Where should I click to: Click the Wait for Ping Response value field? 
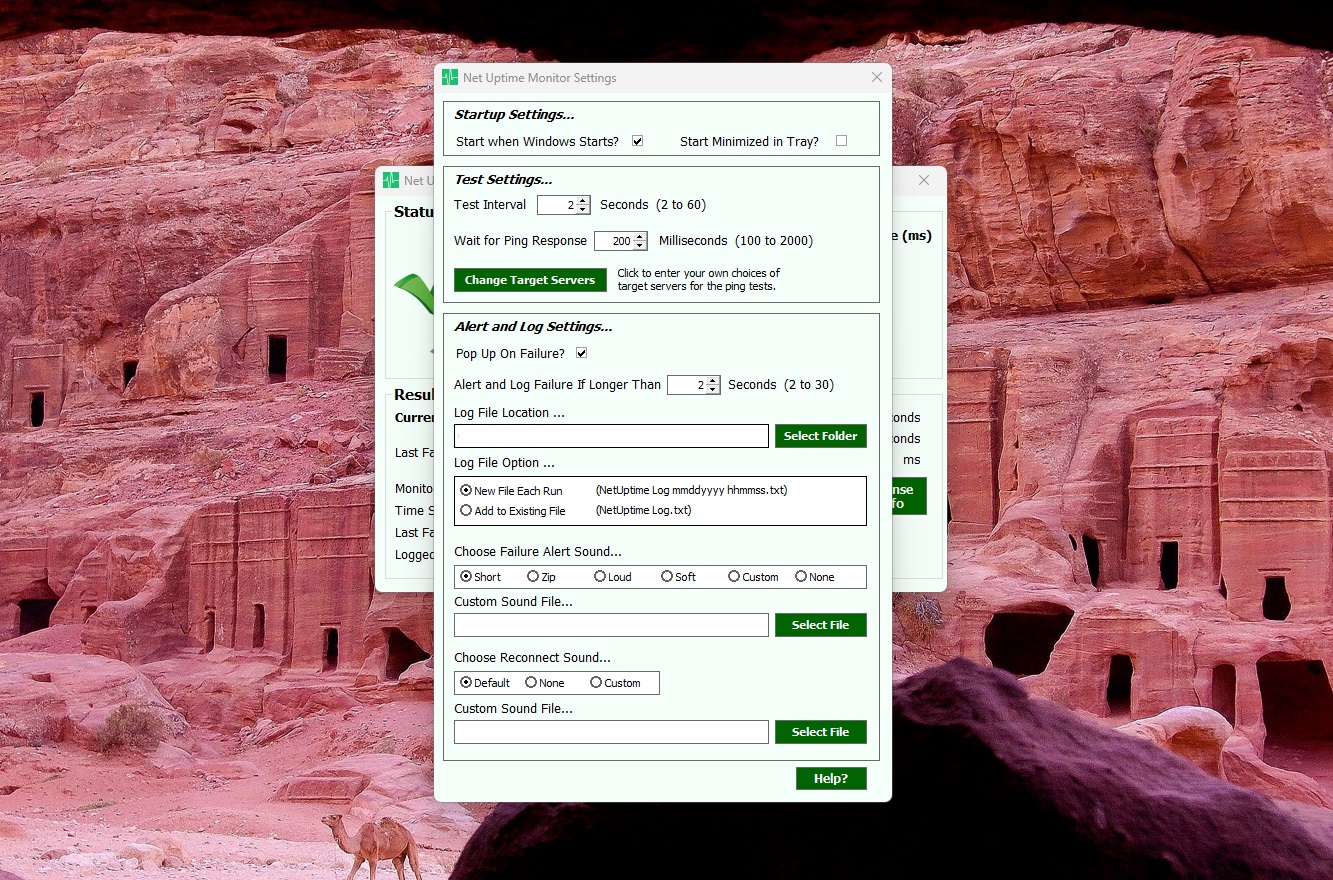pos(614,241)
